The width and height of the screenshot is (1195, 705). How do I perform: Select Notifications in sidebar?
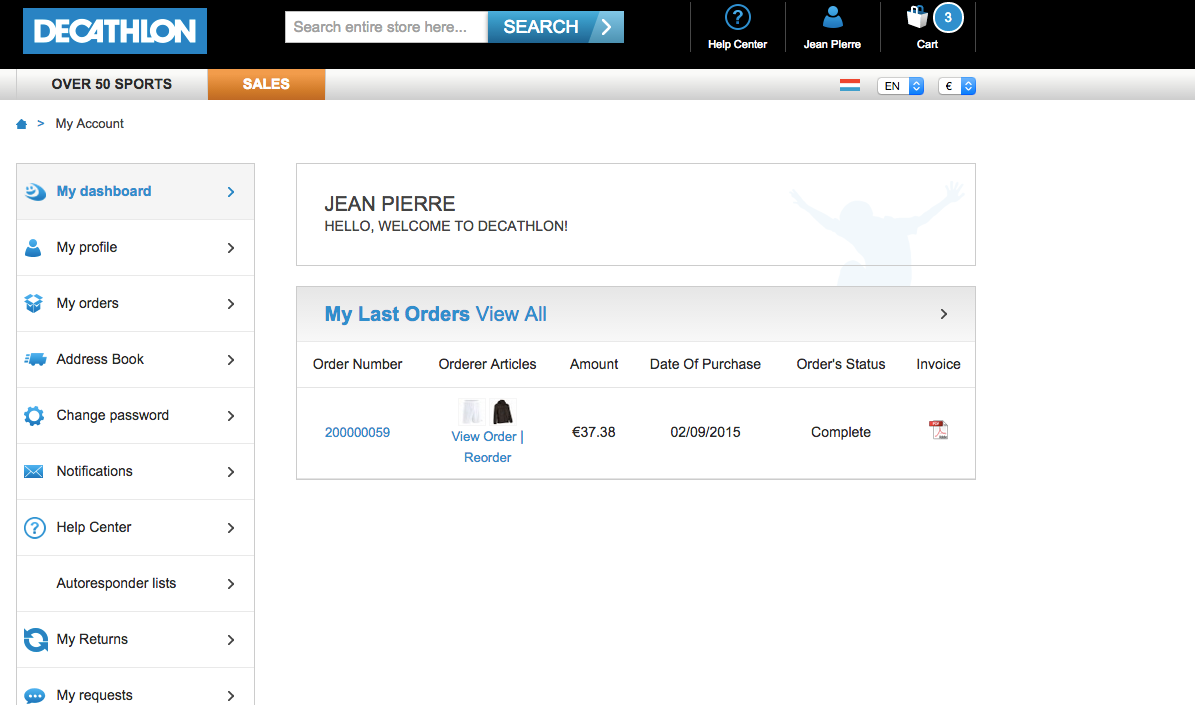[136, 471]
